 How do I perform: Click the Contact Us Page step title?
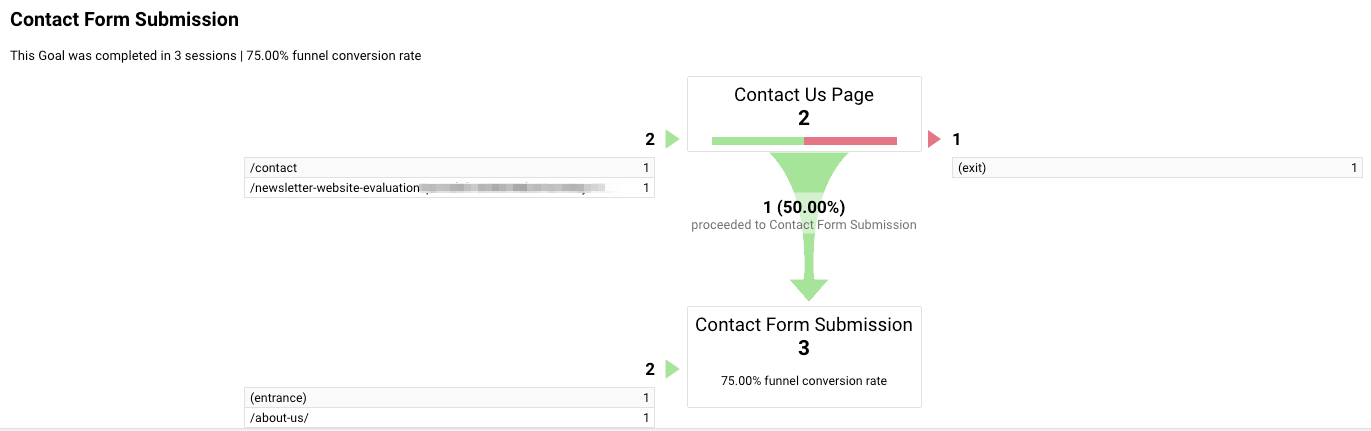(804, 95)
